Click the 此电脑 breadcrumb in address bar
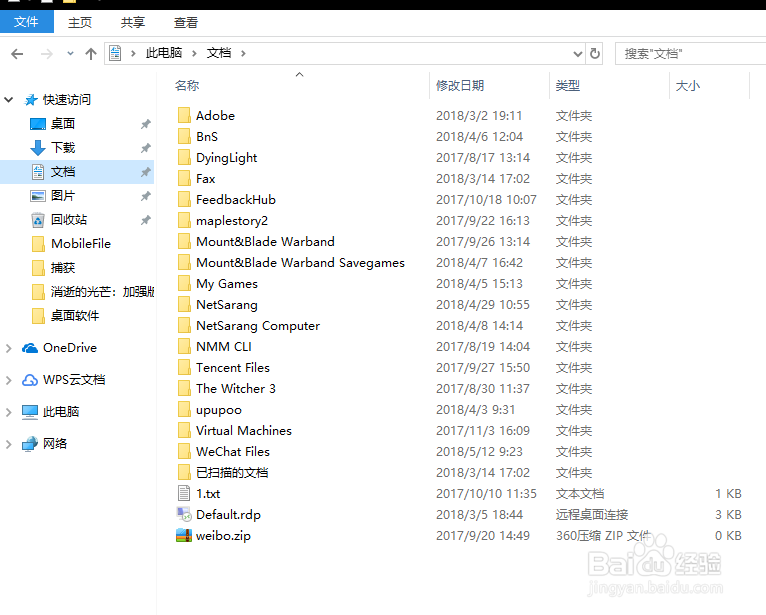The height and width of the screenshot is (615, 766). click(164, 53)
